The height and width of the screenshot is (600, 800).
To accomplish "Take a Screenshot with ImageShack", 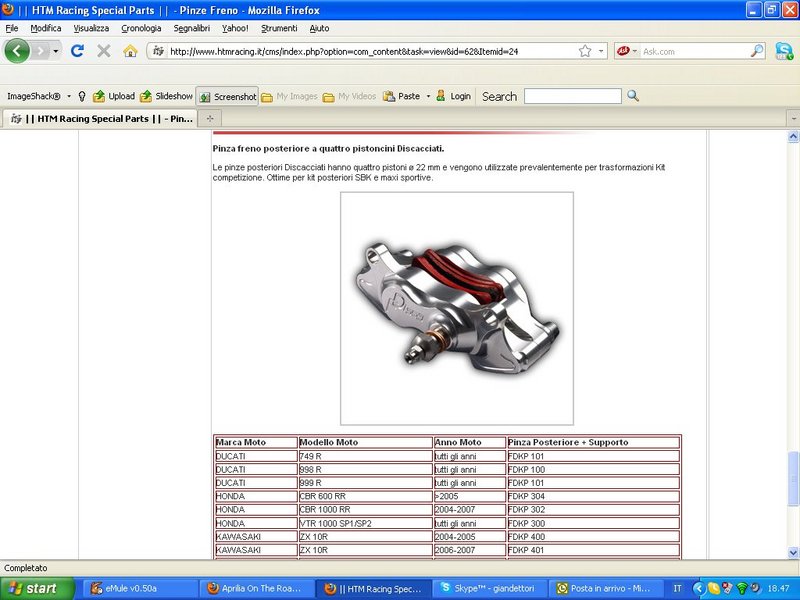I will tap(228, 96).
